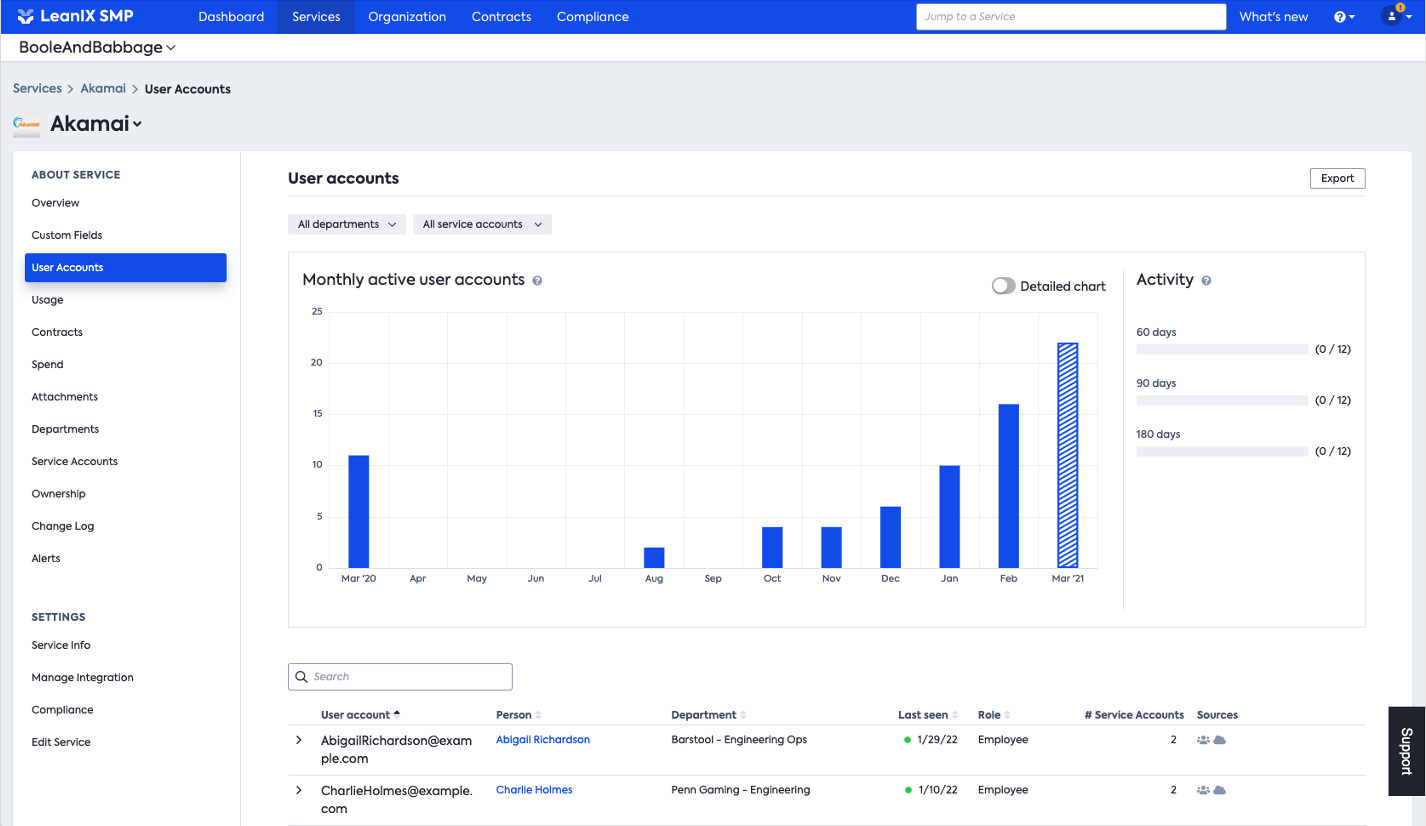1426x826 pixels.
Task: Expand the CharlieHolmes@example.com row
Action: [x=298, y=790]
